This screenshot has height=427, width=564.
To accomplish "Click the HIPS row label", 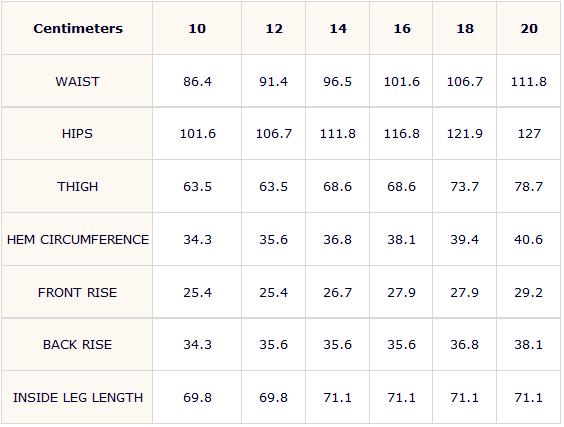I will coord(77,134).
